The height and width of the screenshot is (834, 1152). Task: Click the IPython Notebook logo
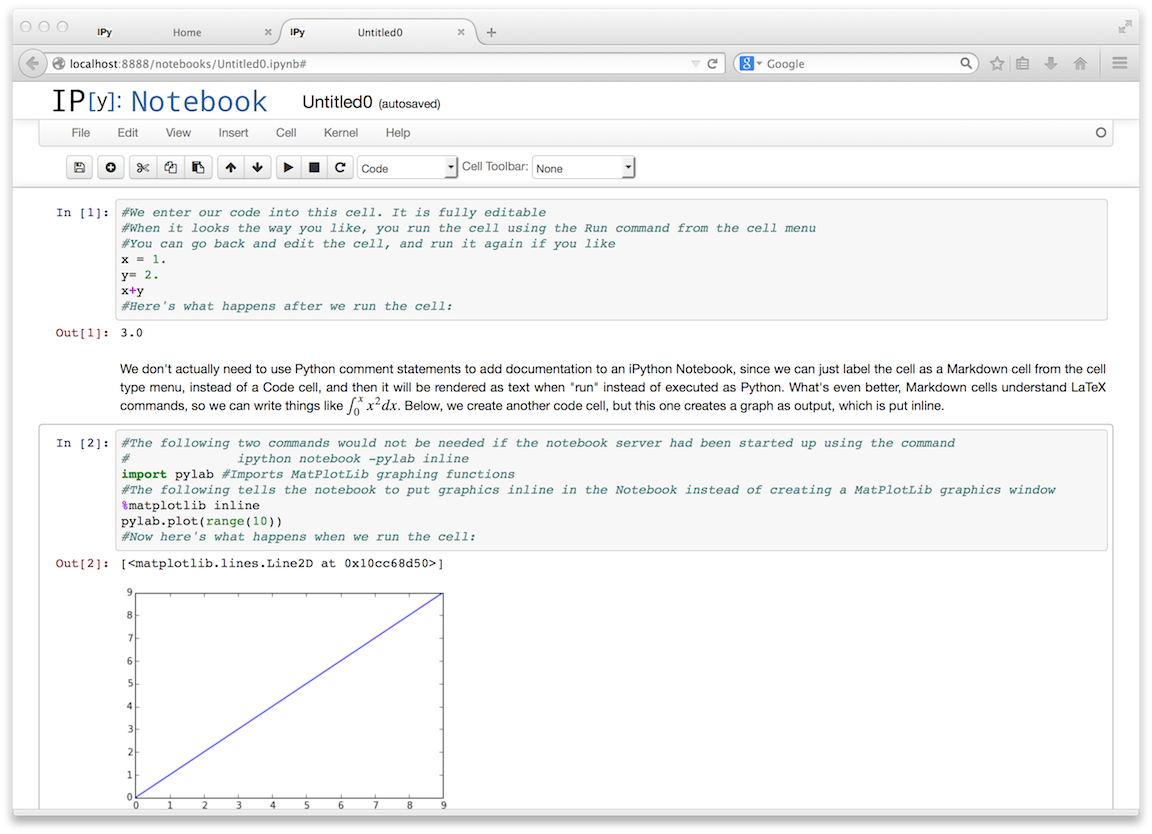(160, 101)
